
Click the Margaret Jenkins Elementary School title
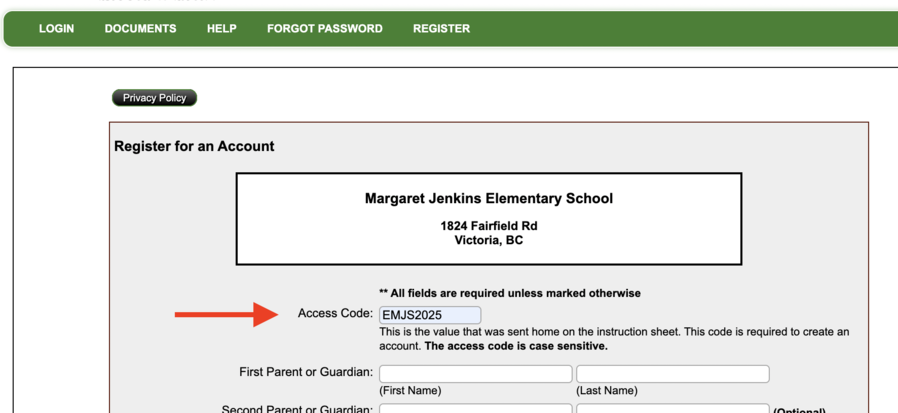(489, 199)
